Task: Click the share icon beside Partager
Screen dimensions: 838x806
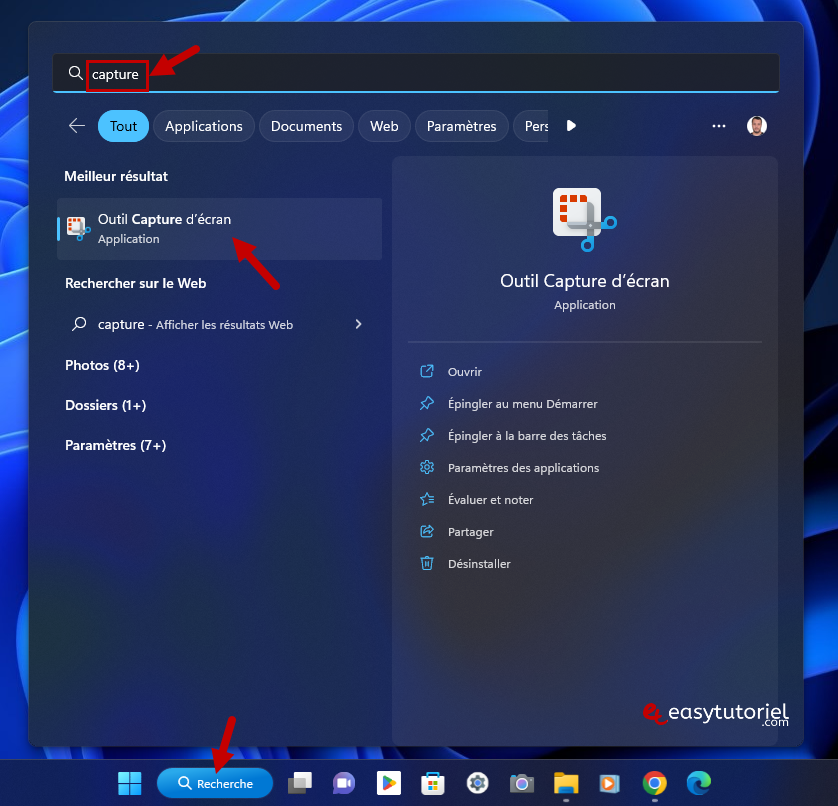Action: point(426,531)
